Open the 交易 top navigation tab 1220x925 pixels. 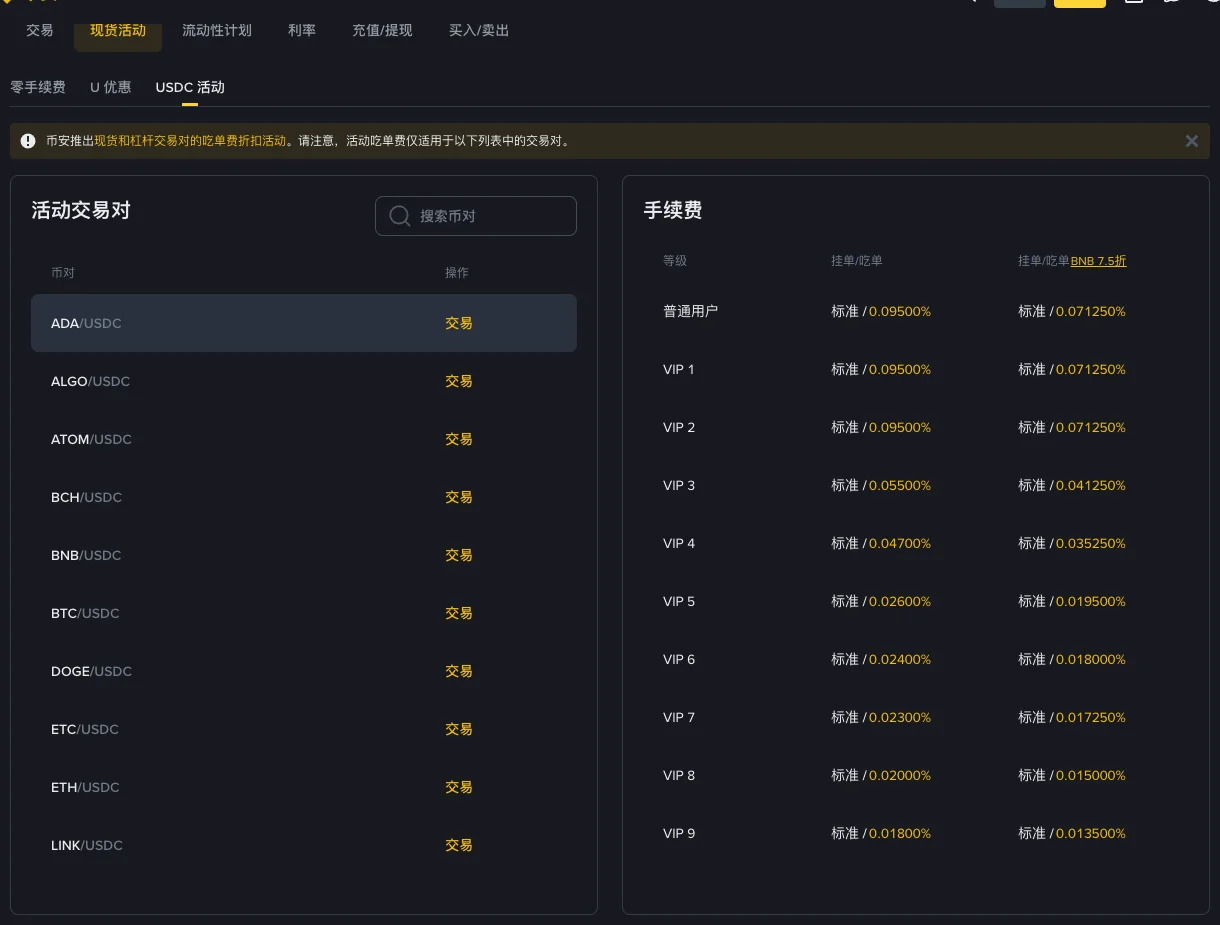point(40,31)
